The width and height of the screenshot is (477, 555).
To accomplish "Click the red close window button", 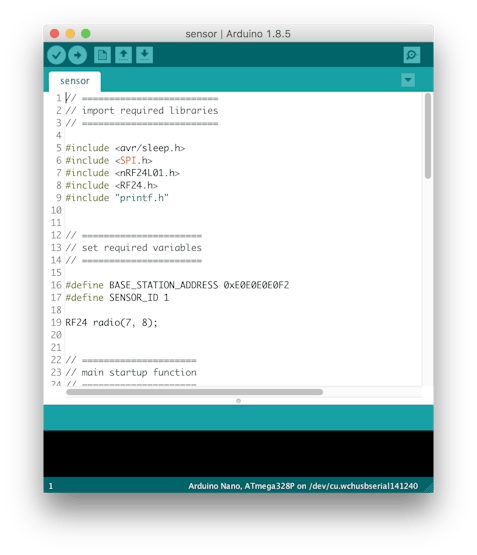I will (54, 34).
